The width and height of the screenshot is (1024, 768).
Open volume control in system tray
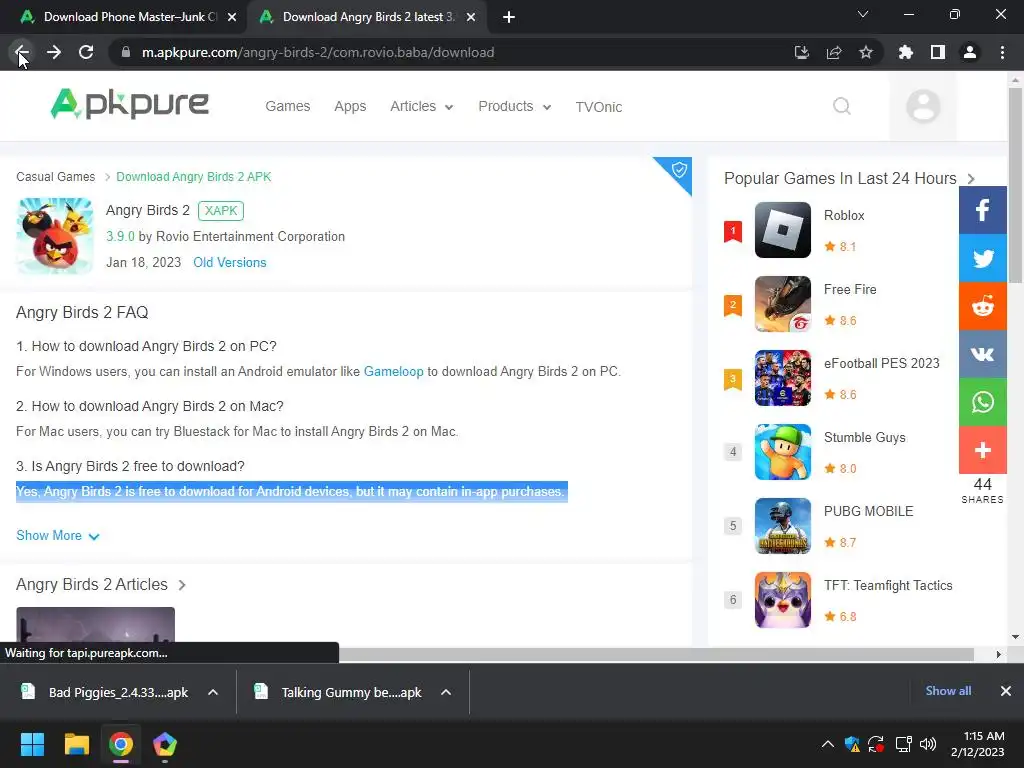927,744
